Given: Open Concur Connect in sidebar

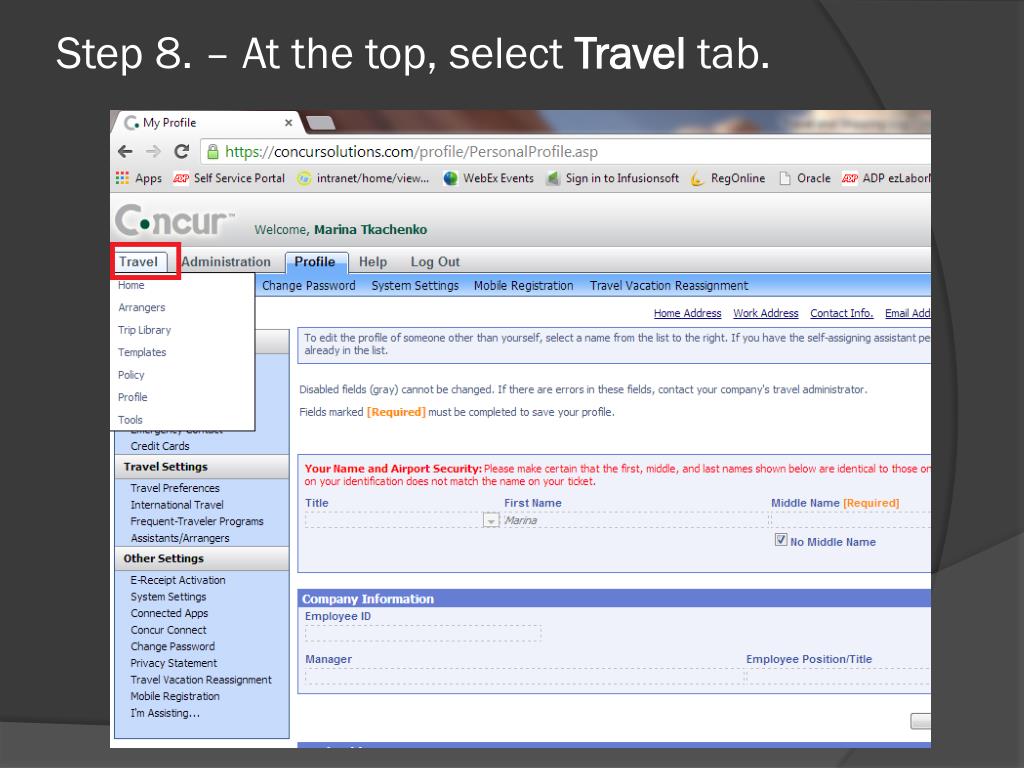Looking at the screenshot, I should (x=168, y=630).
